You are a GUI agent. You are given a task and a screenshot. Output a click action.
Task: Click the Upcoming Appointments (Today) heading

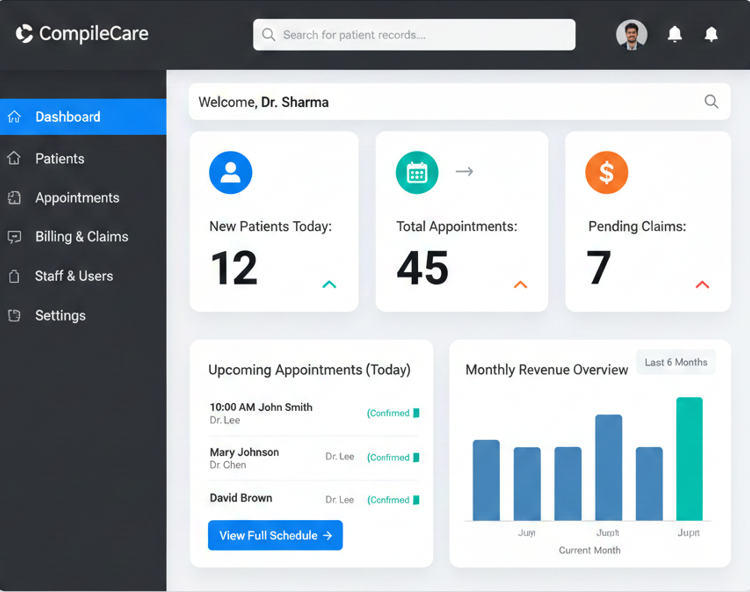(309, 370)
